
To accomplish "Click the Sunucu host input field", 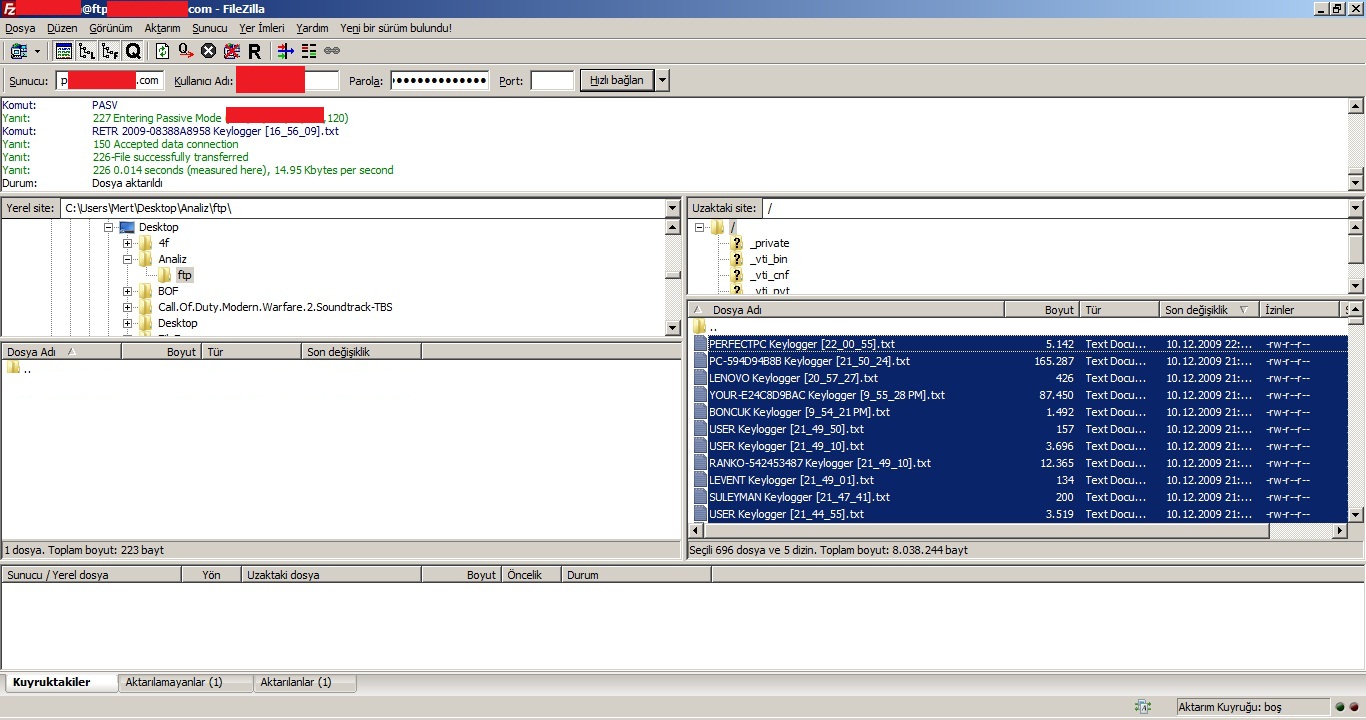I will coord(109,81).
